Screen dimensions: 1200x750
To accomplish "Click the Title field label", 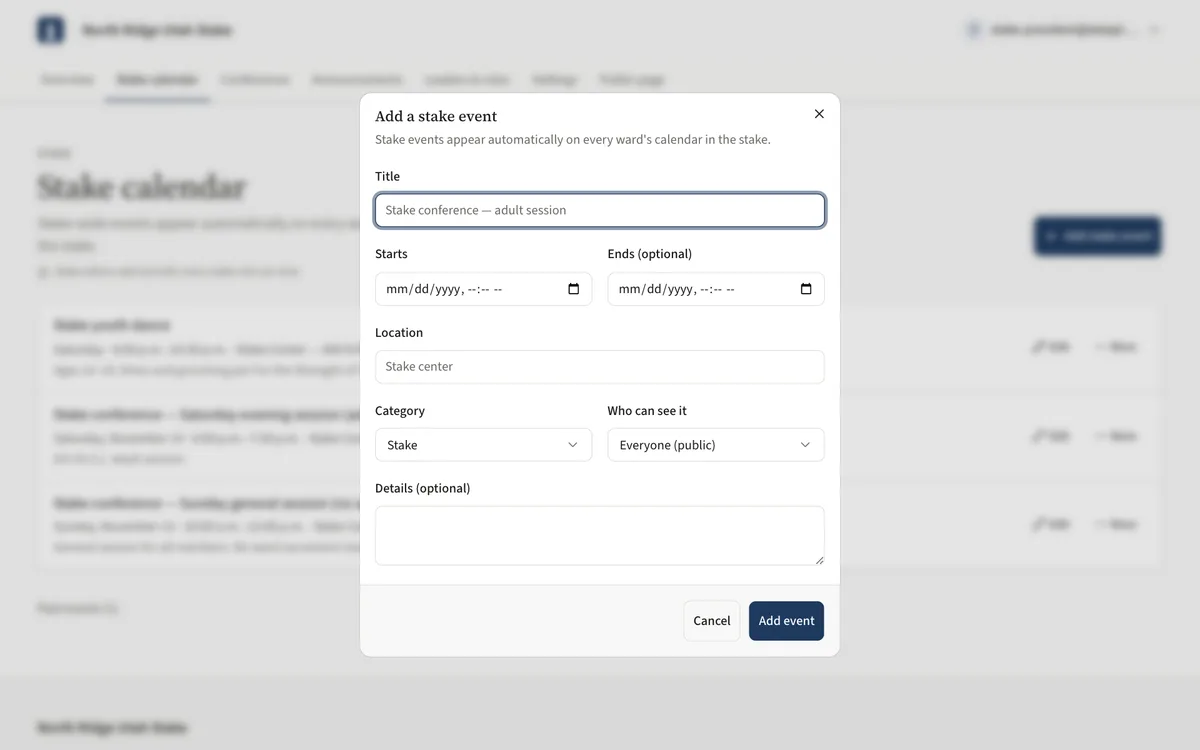I will pyautogui.click(x=387, y=176).
